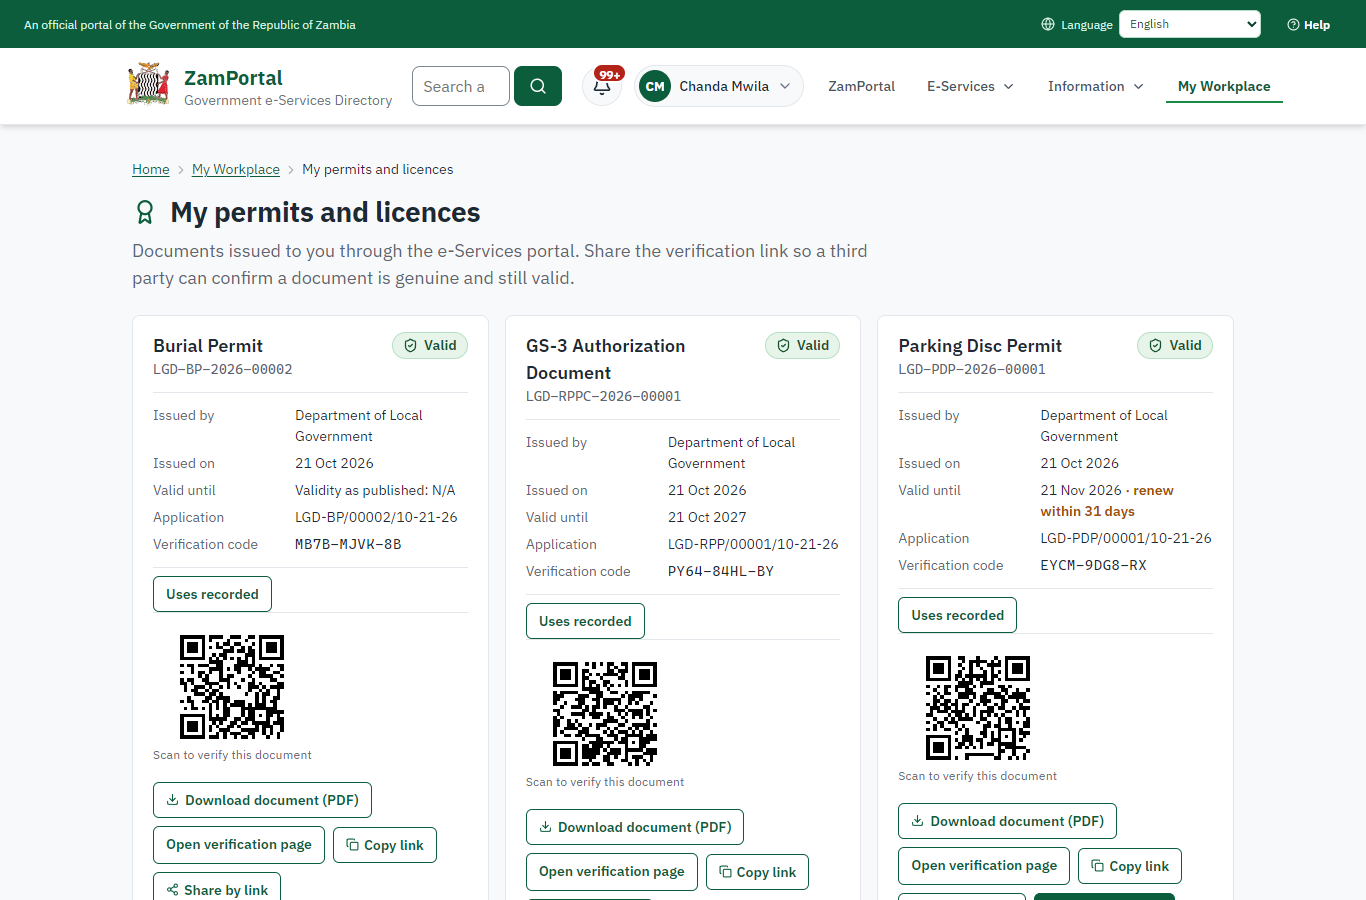Focus the search input field
1366x900 pixels.
(x=461, y=86)
